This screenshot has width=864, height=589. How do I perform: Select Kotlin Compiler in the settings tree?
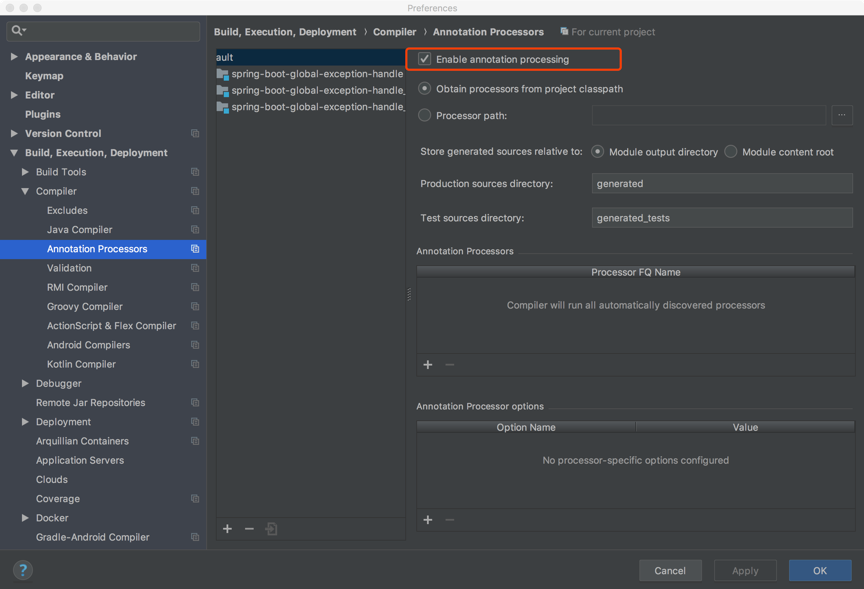(81, 364)
